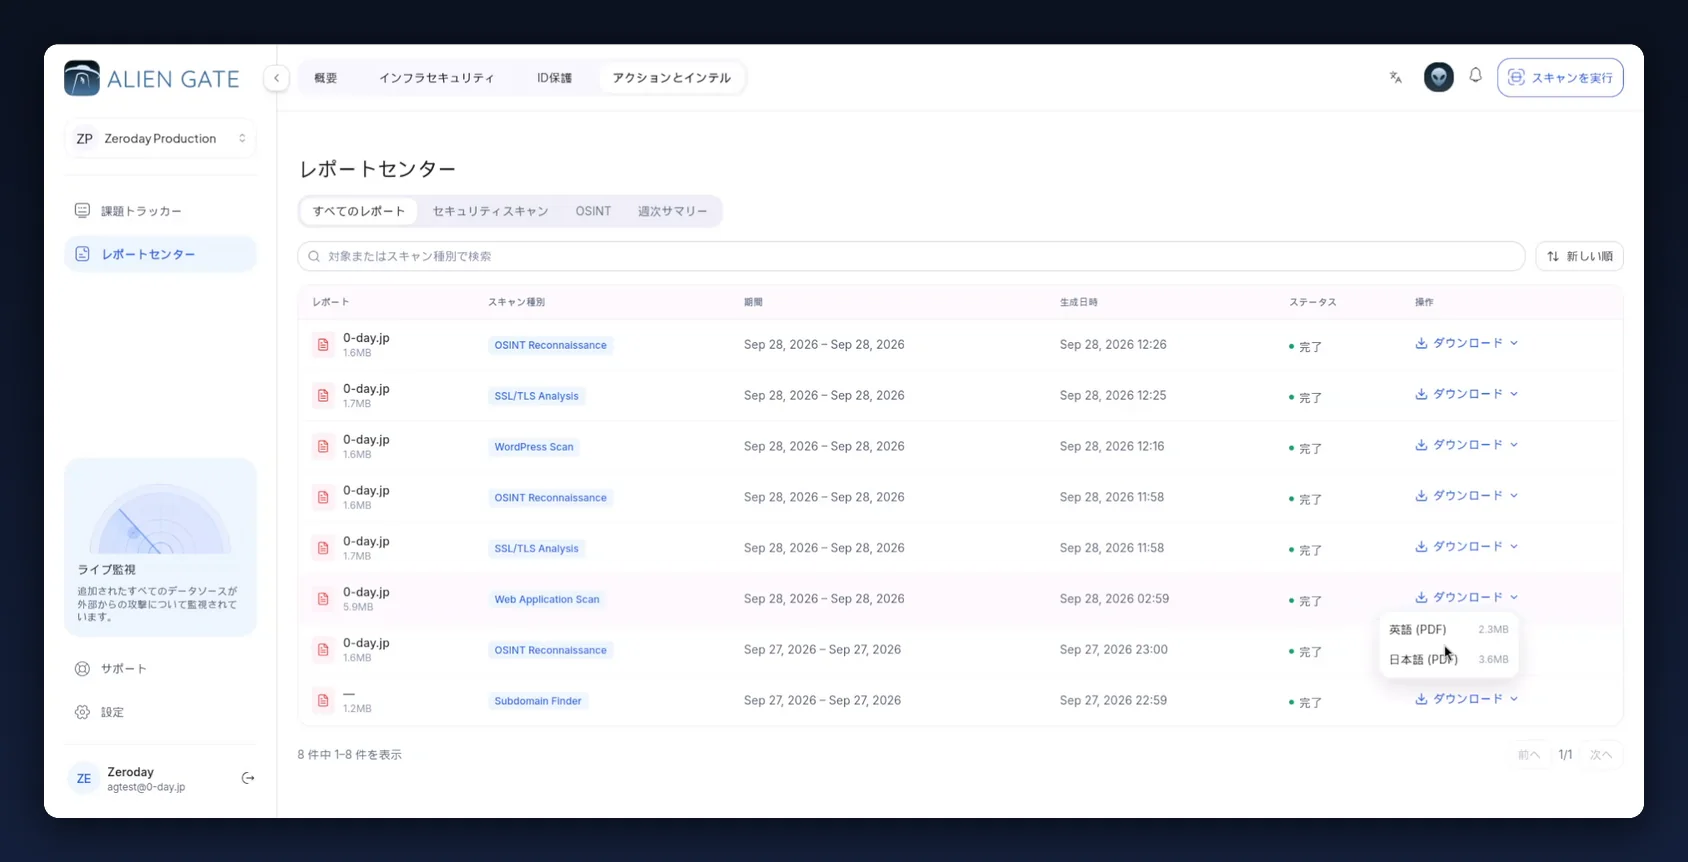This screenshot has height=862, width=1688.
Task: Click the スキャンを実行 button
Action: click(1560, 77)
